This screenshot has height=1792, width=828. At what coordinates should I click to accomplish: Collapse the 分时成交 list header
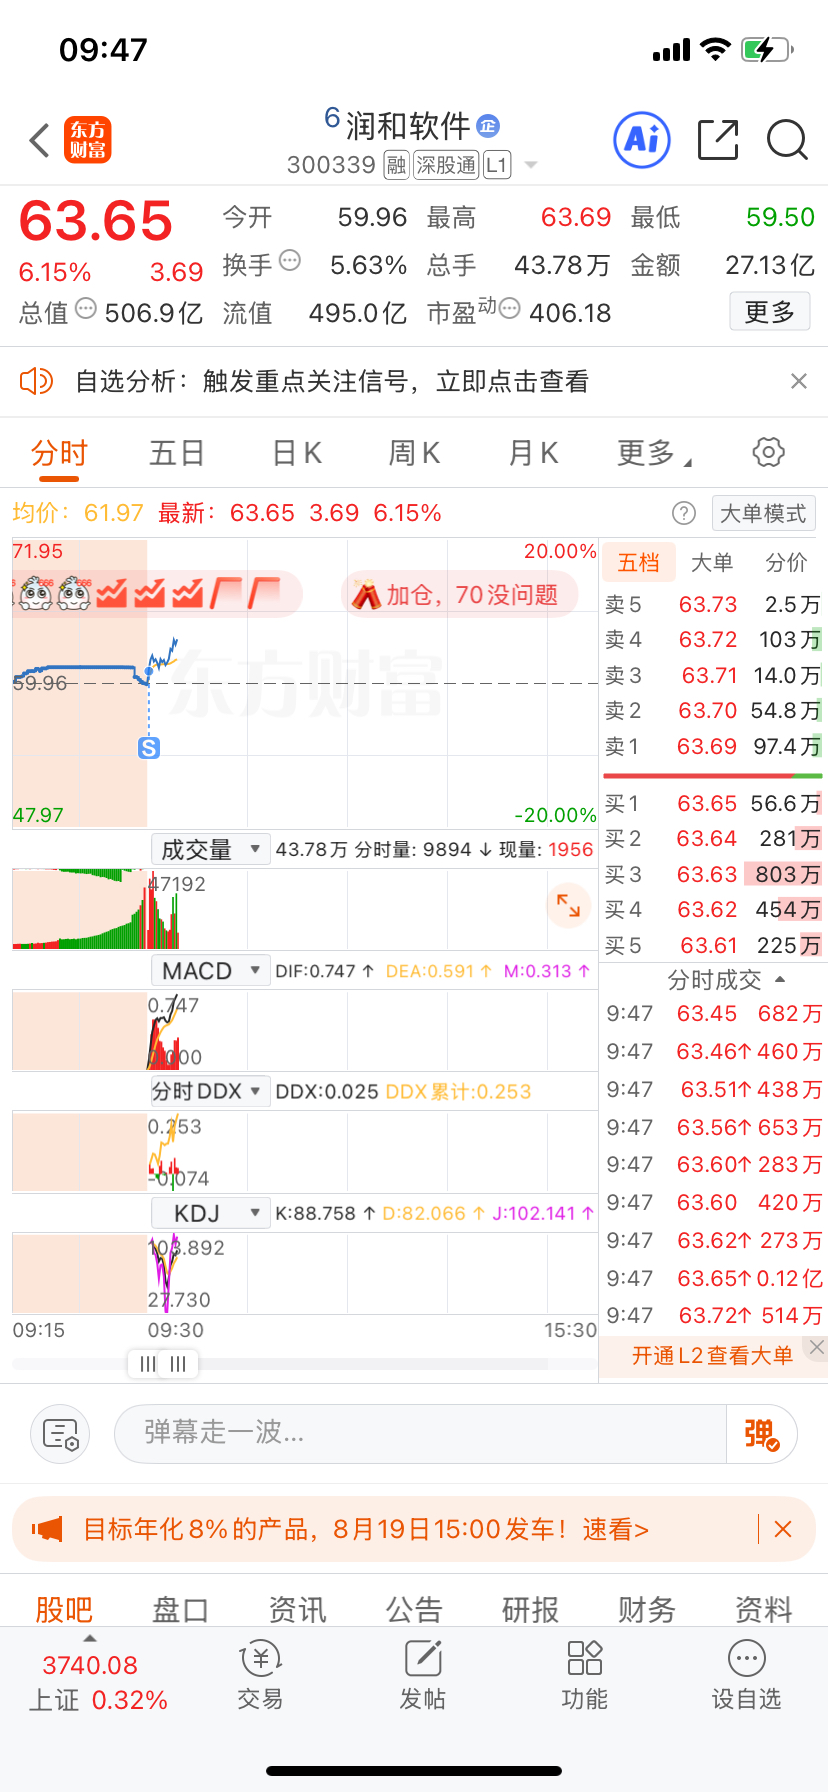coord(727,980)
